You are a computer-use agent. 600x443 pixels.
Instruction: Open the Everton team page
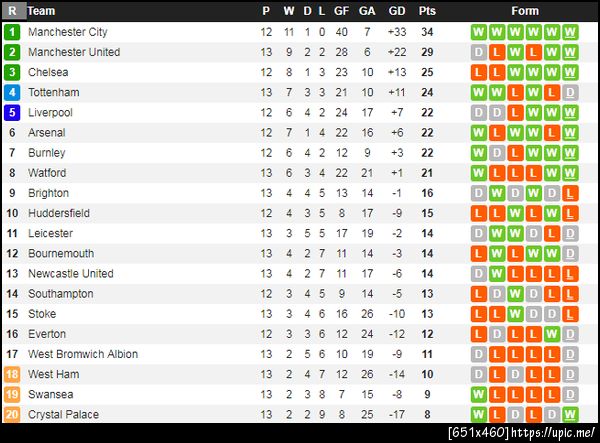coord(47,334)
